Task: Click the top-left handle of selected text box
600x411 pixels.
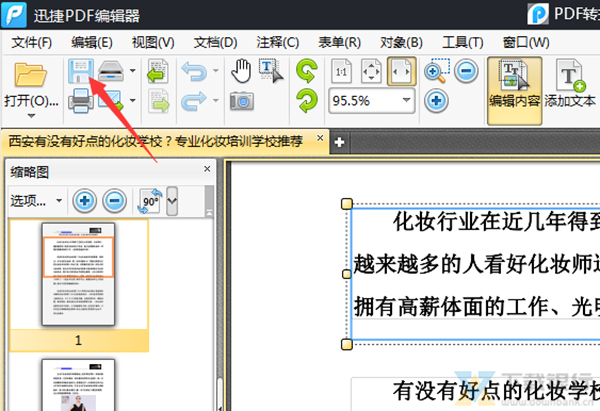Action: click(x=347, y=204)
